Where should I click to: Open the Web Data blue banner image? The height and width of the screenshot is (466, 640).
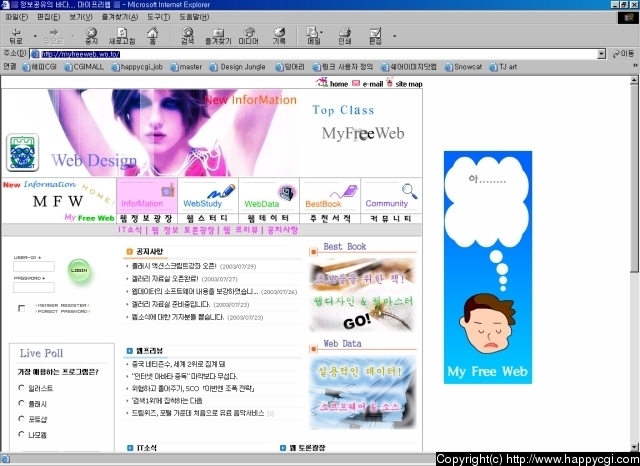point(362,392)
